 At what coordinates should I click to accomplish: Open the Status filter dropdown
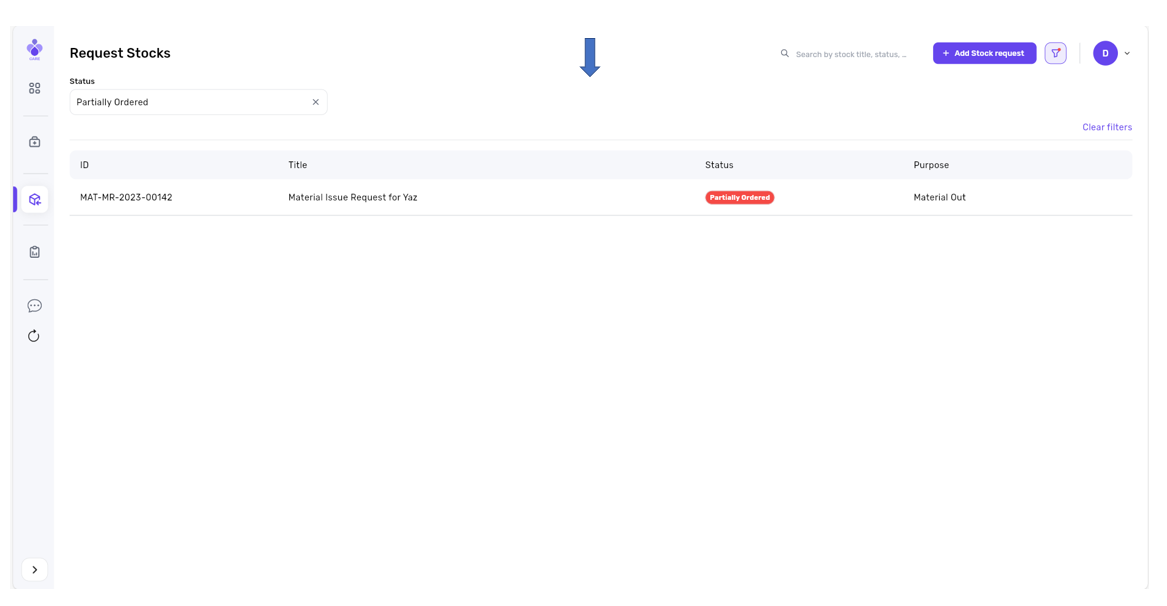click(x=190, y=102)
